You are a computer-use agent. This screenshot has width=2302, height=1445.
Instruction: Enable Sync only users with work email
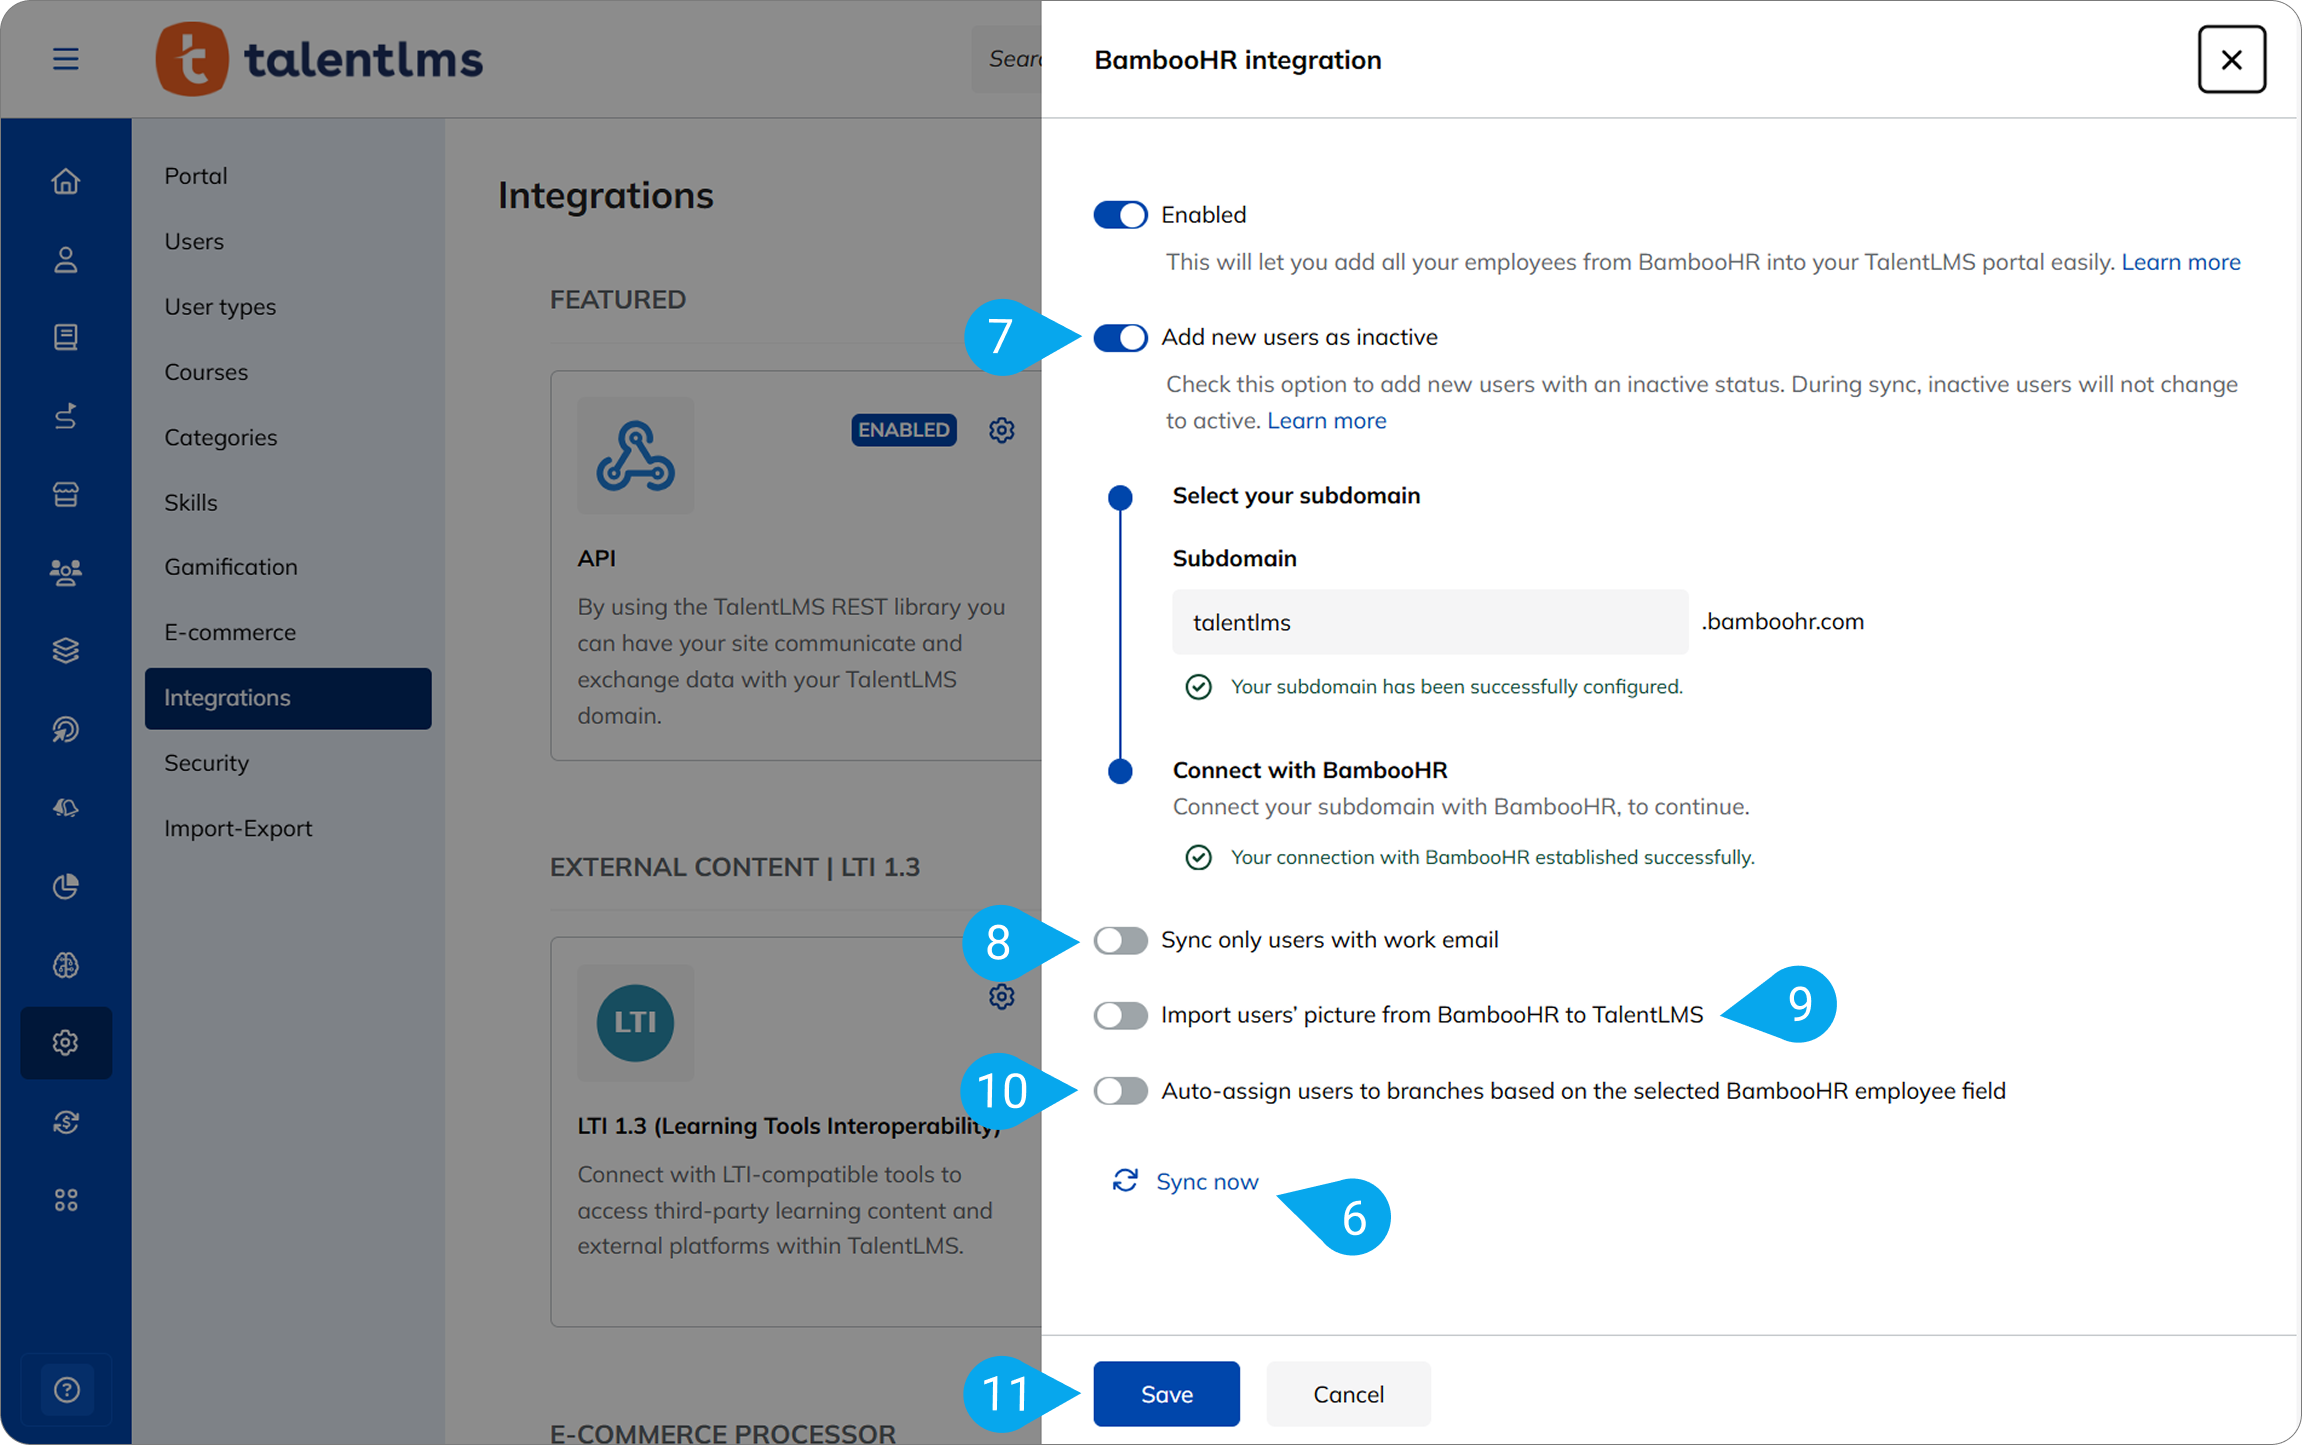pos(1120,941)
